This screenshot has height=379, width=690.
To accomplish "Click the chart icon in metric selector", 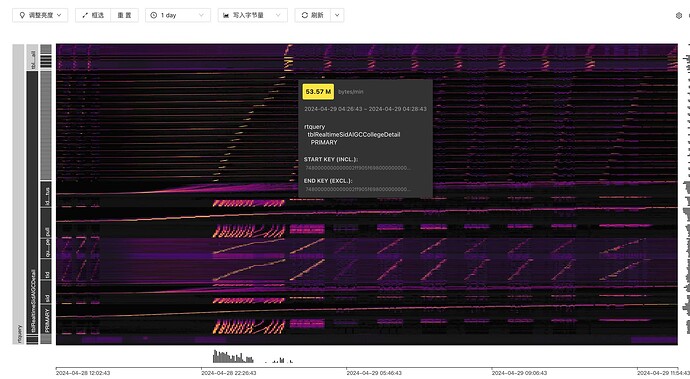I will tap(226, 15).
